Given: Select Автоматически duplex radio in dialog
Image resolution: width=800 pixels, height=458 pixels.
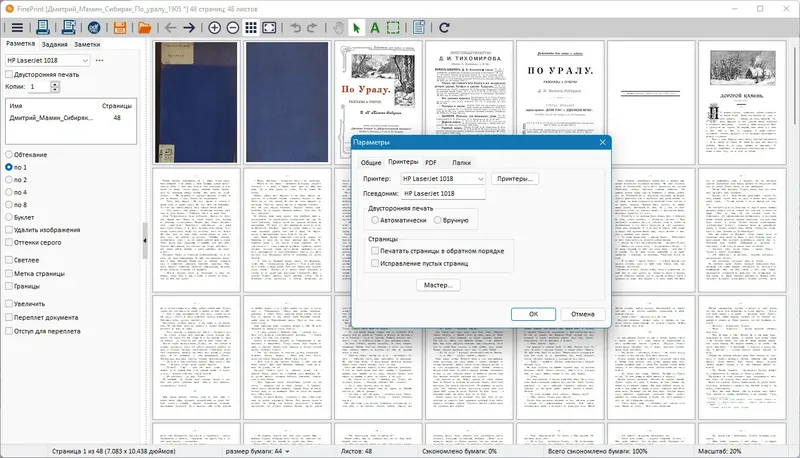Looking at the screenshot, I should click(375, 220).
